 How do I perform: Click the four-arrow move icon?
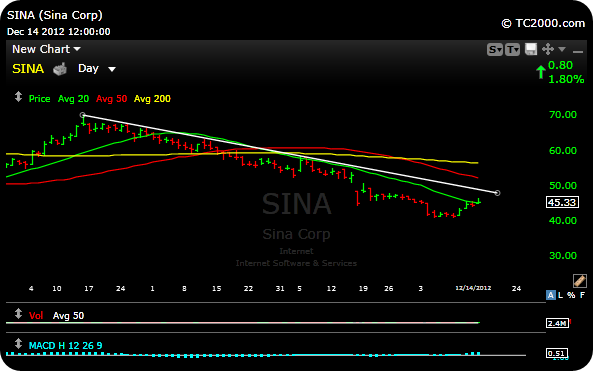[548, 49]
